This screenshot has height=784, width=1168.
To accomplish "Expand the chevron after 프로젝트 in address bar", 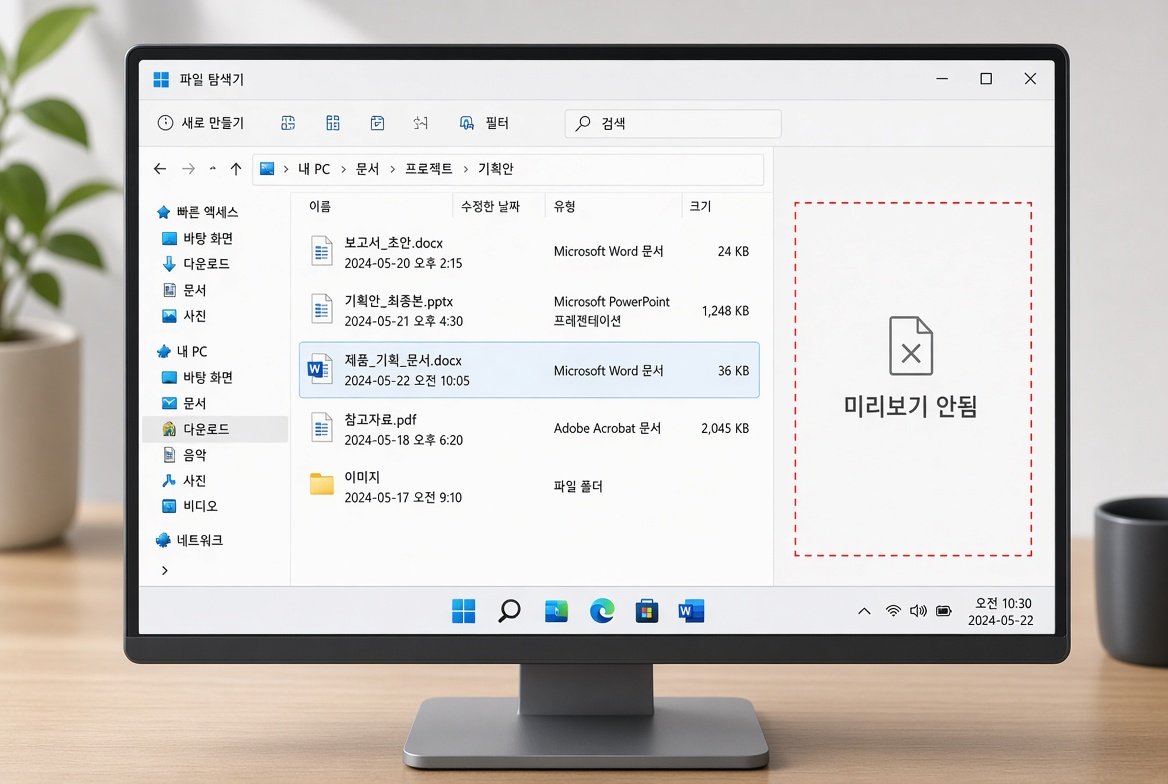I will [466, 170].
